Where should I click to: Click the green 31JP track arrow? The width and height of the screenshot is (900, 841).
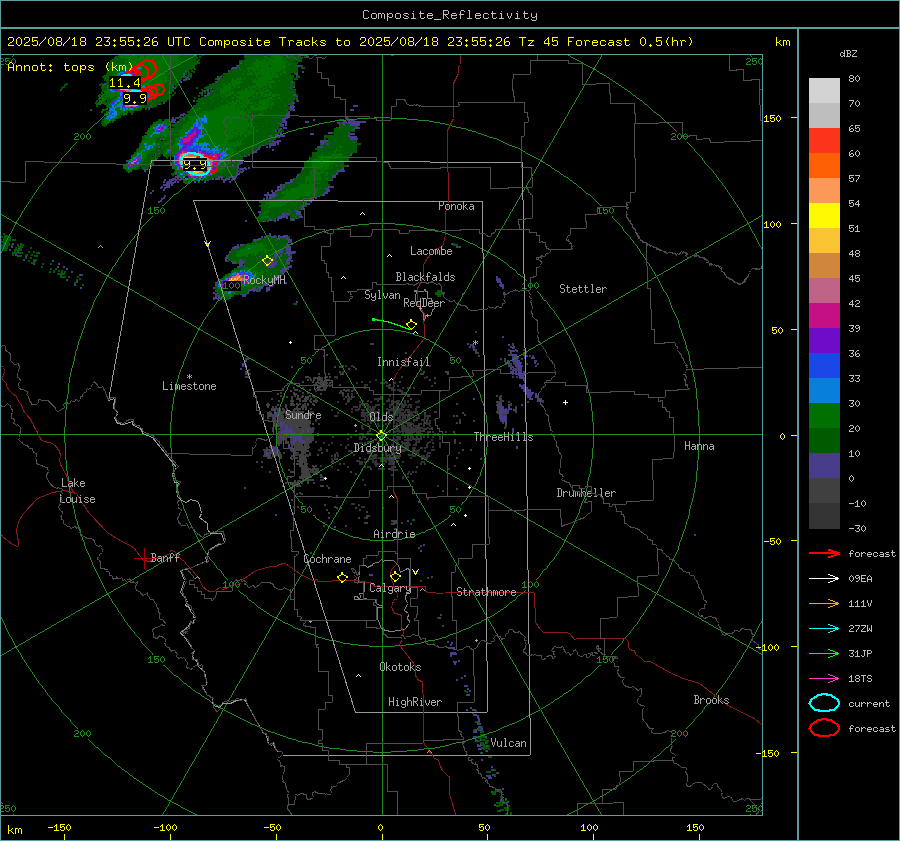824,653
